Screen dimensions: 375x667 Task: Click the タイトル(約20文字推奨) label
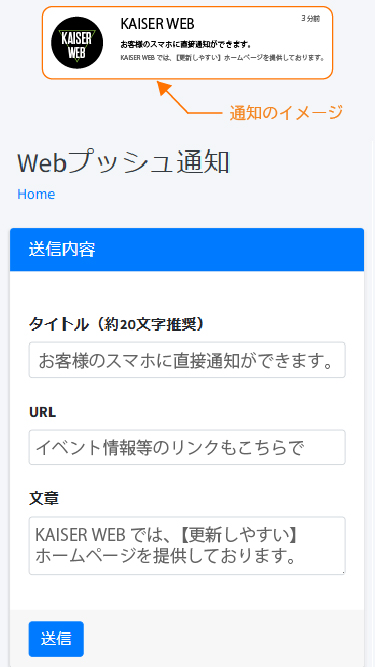[116, 325]
